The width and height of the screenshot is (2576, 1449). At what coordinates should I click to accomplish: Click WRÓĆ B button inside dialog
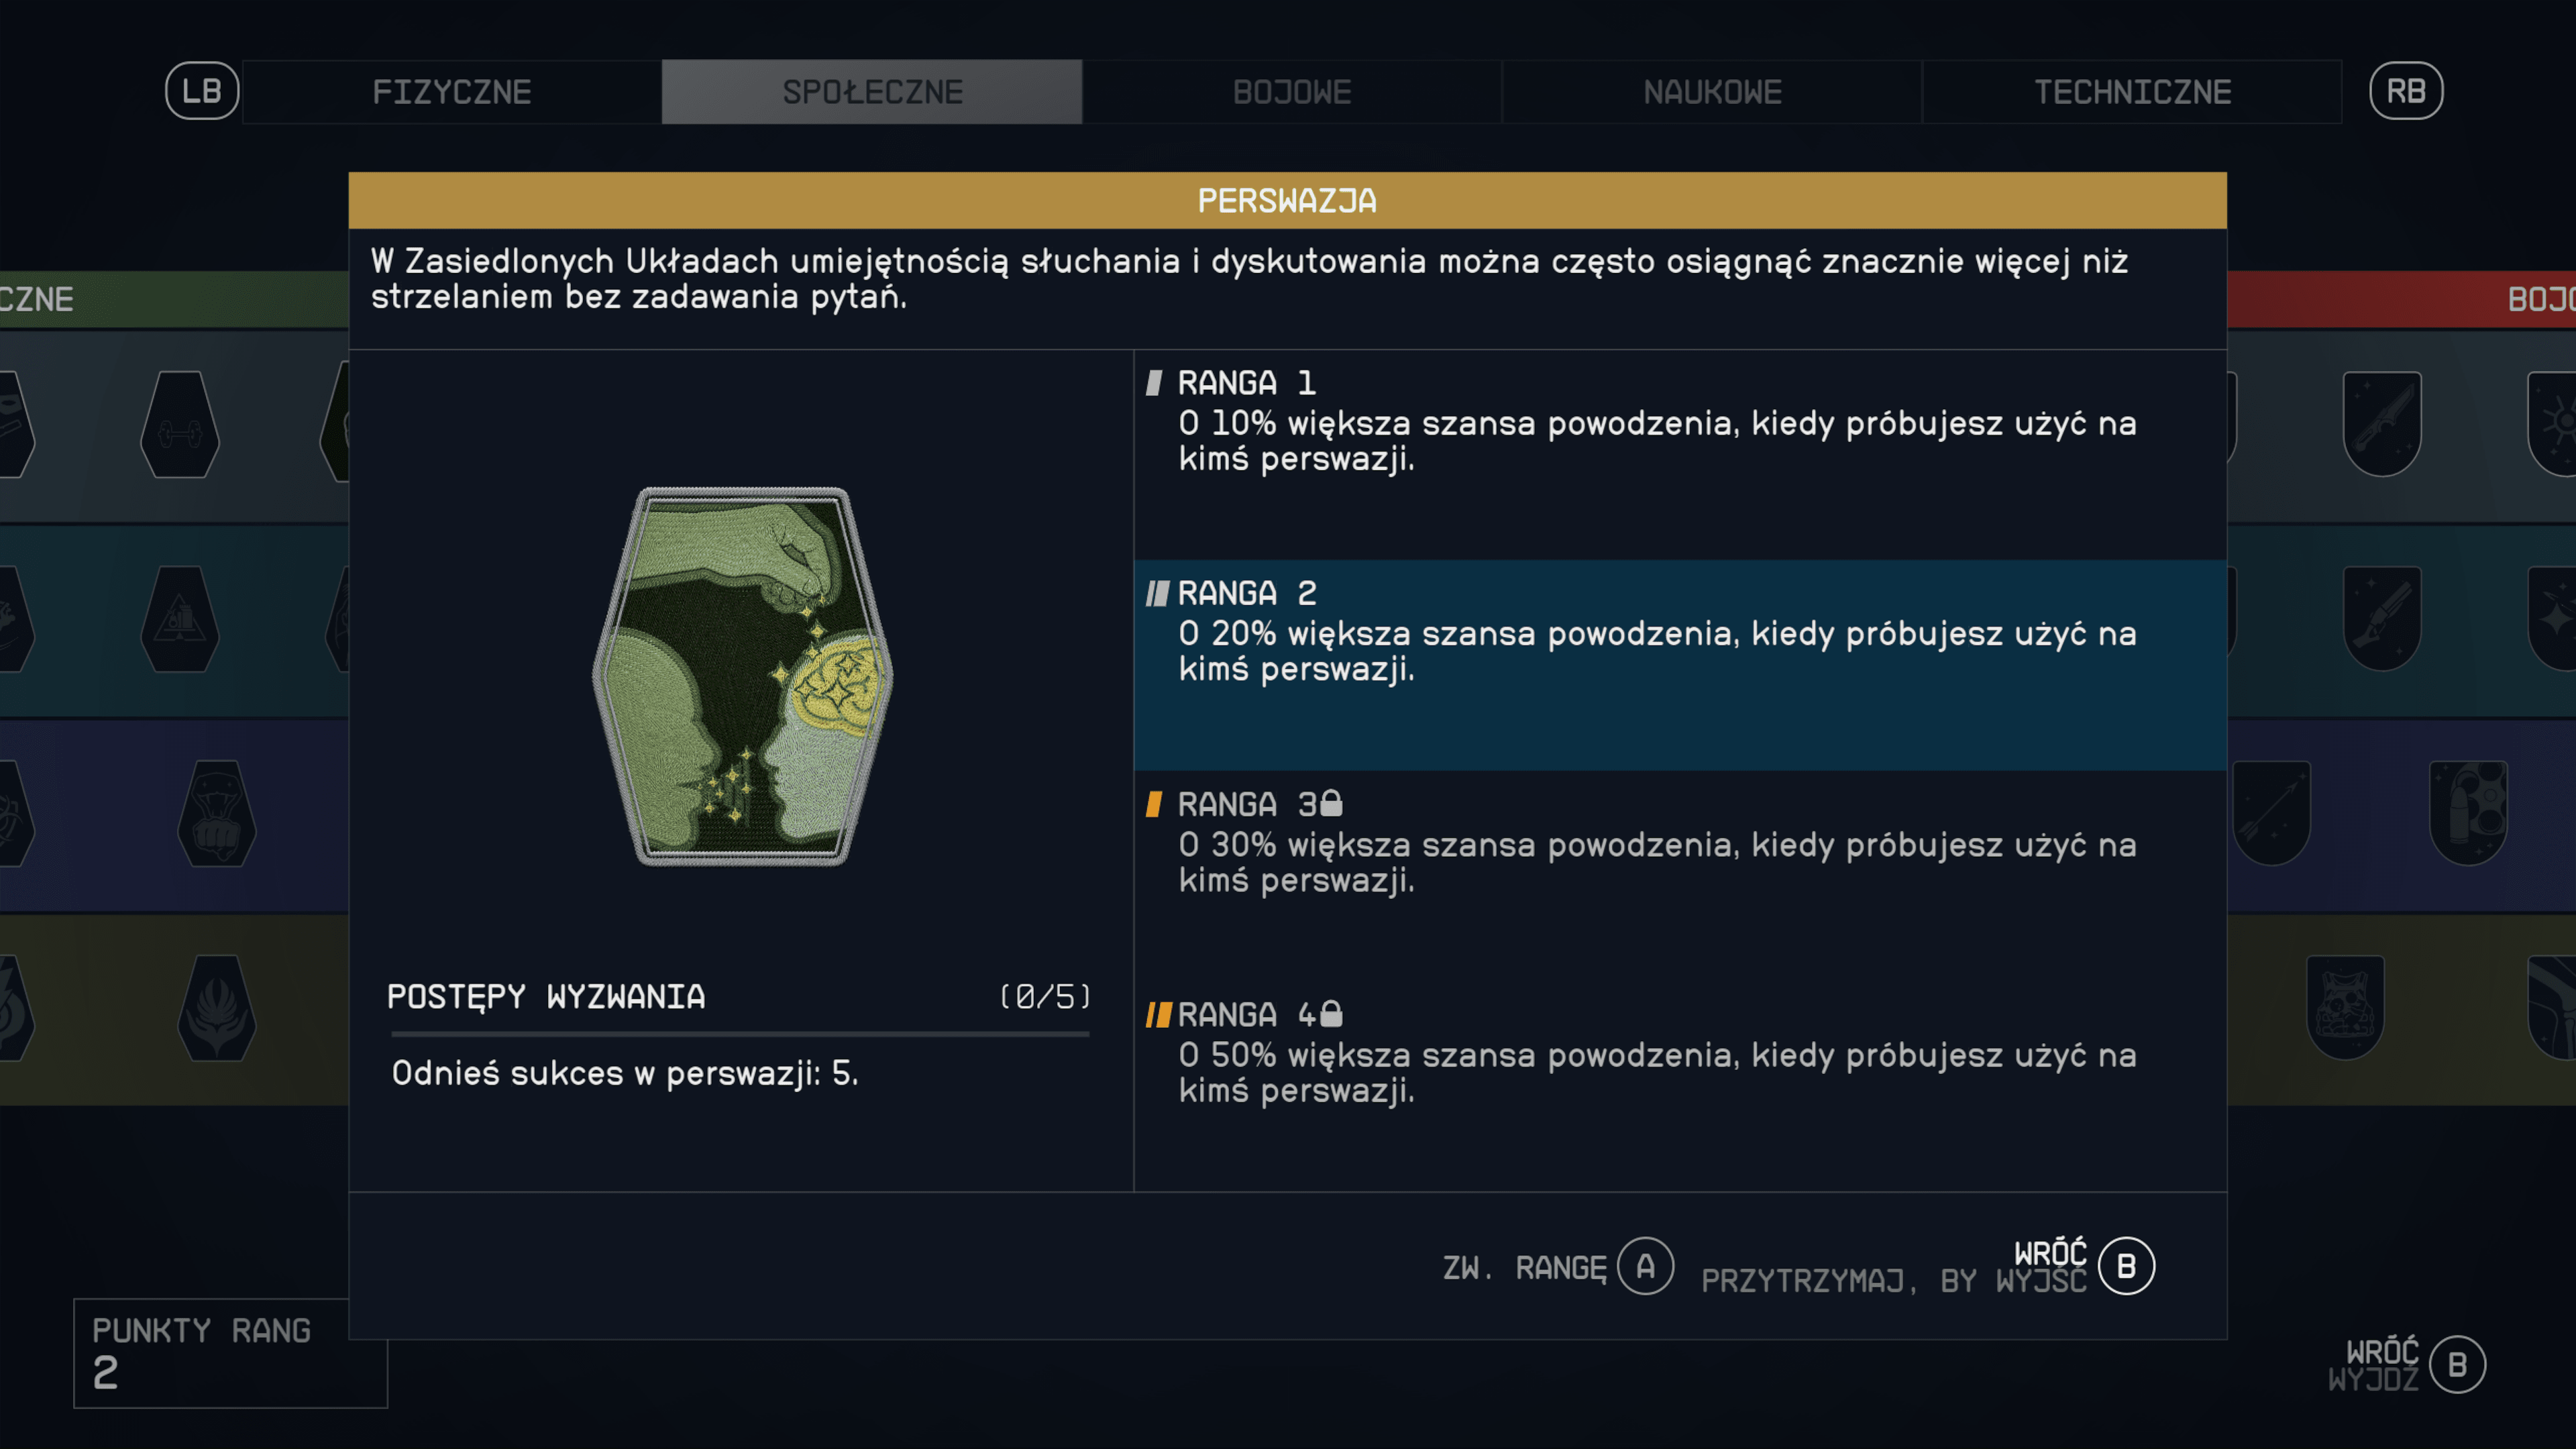click(2126, 1266)
